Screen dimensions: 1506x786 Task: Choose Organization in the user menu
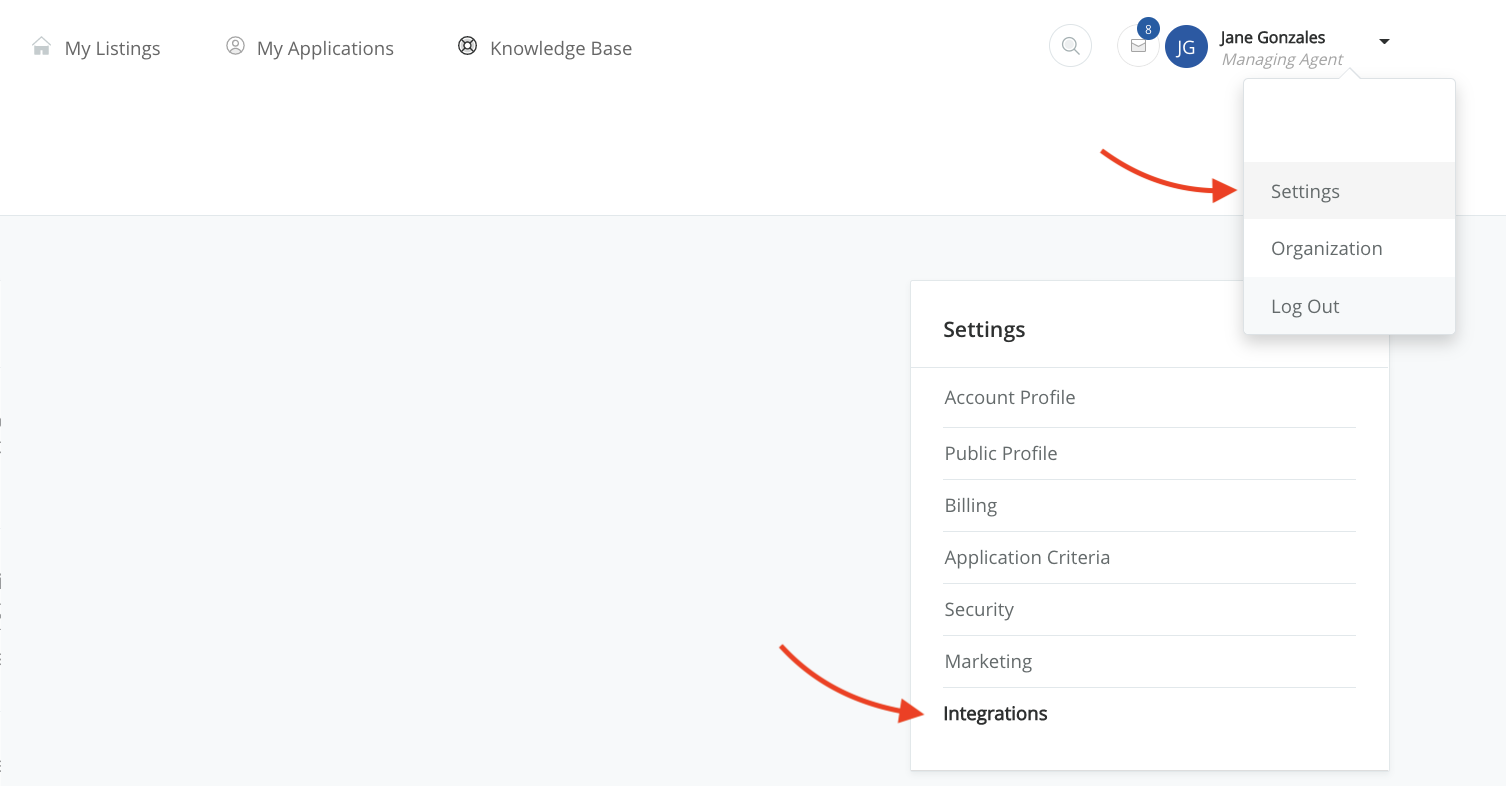pyautogui.click(x=1326, y=249)
